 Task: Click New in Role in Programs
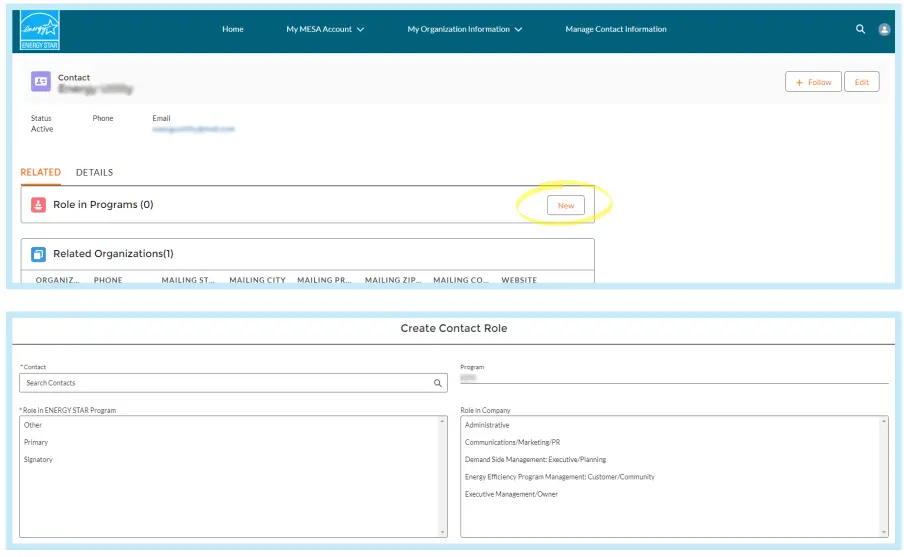566,205
